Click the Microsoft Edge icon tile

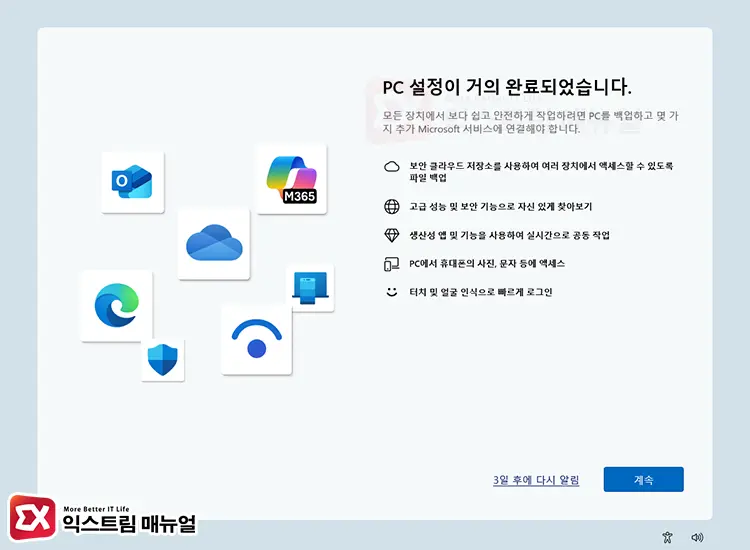point(117,306)
